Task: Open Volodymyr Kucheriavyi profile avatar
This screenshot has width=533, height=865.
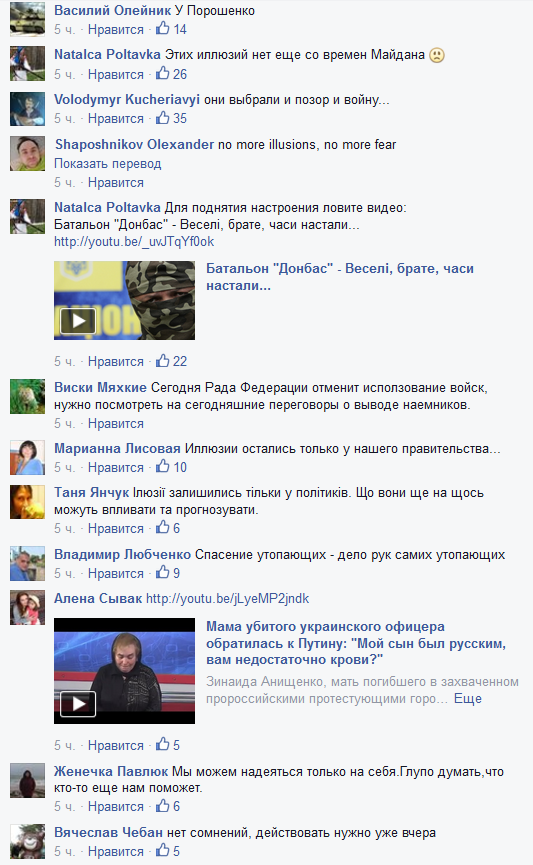Action: pos(28,109)
